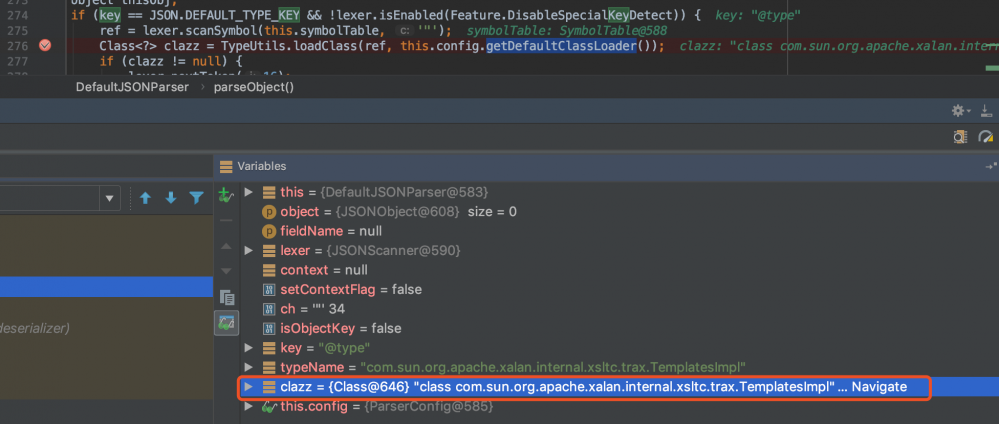Select the highlighted blue stack frame
The width and height of the screenshot is (999, 424).
click(x=106, y=287)
